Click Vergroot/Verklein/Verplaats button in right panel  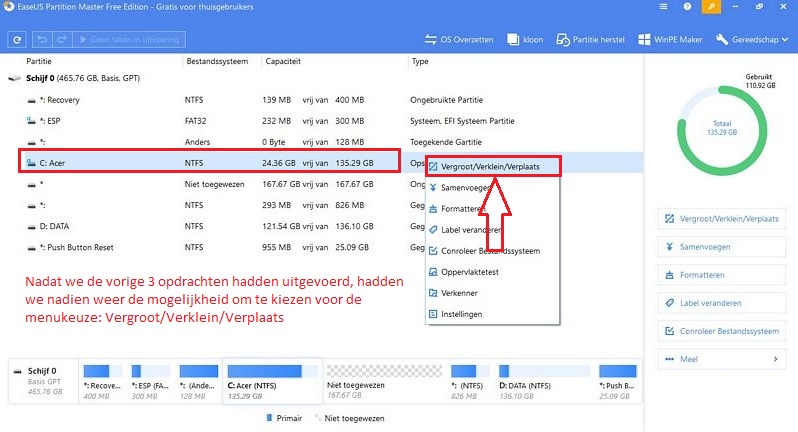722,219
